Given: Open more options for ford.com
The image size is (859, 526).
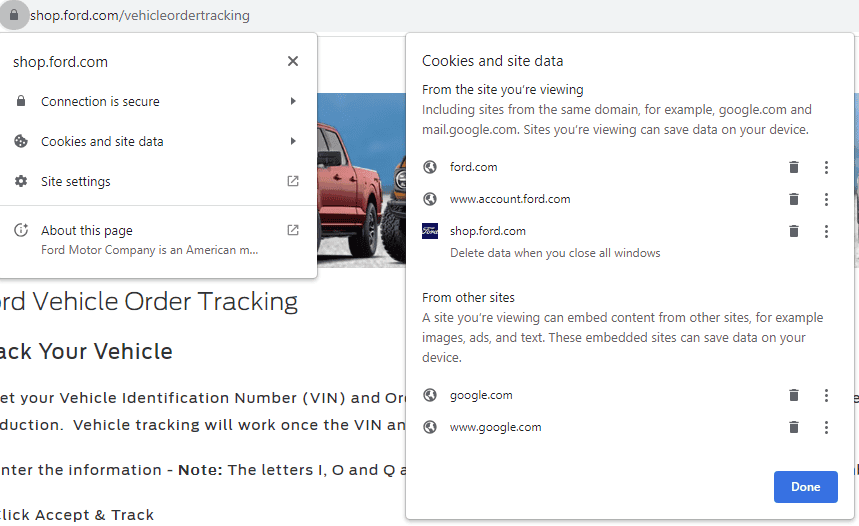Looking at the screenshot, I should click(826, 167).
